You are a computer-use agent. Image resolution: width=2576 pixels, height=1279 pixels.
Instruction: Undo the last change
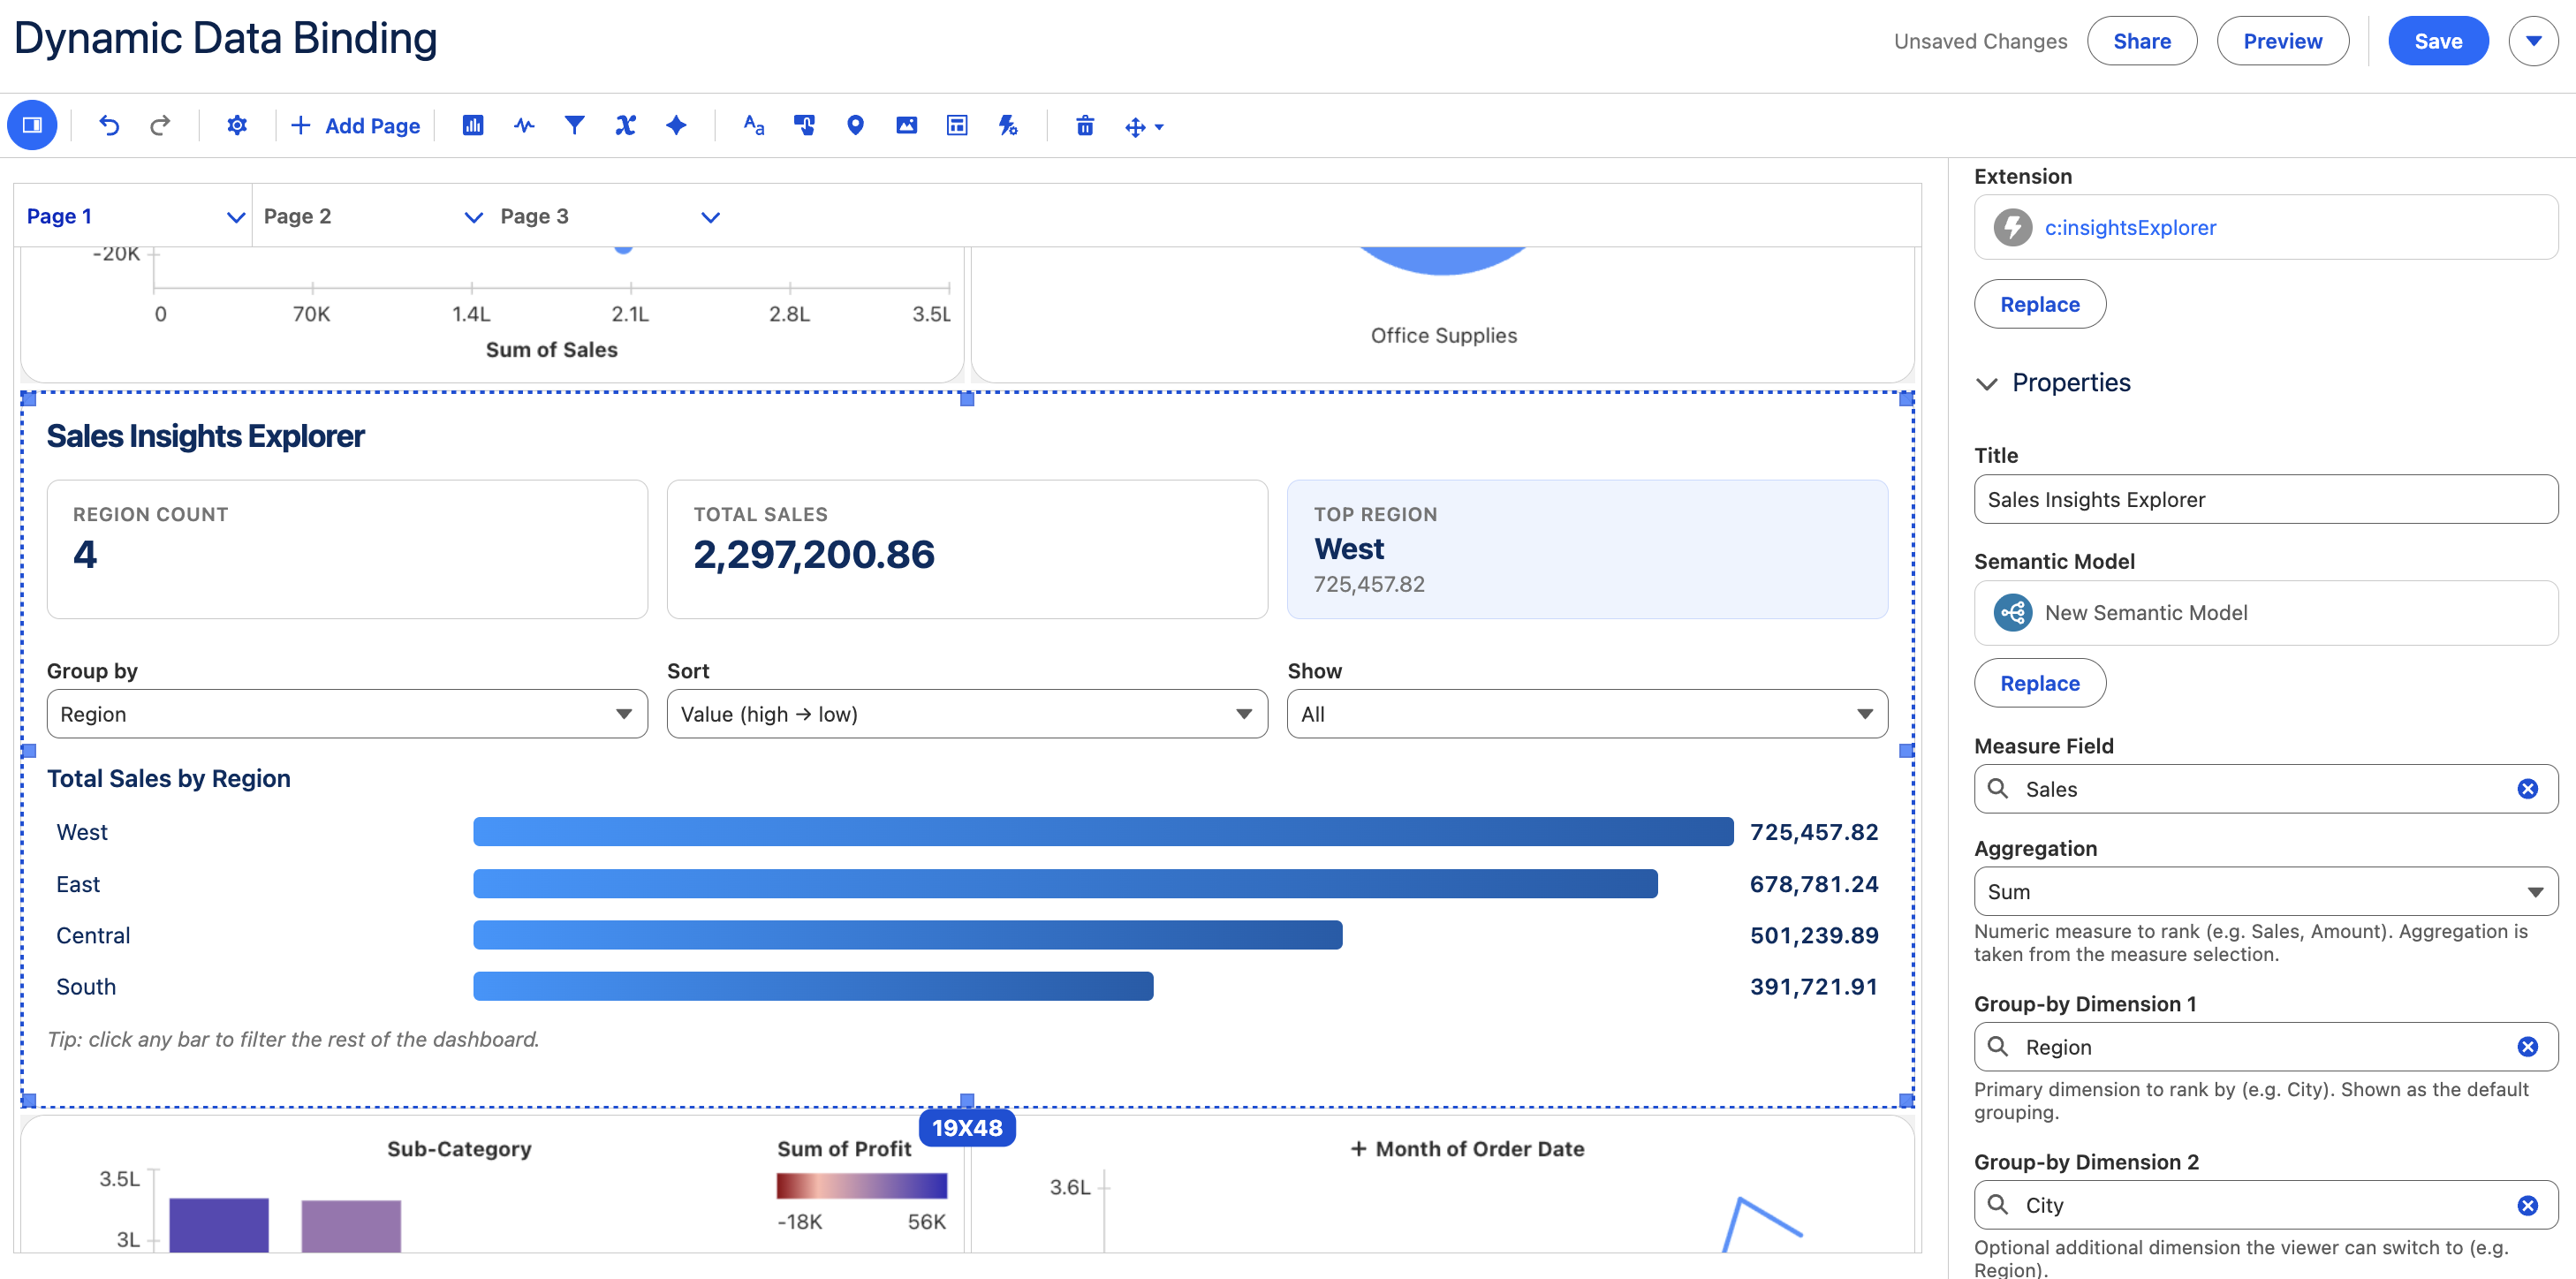click(x=109, y=125)
